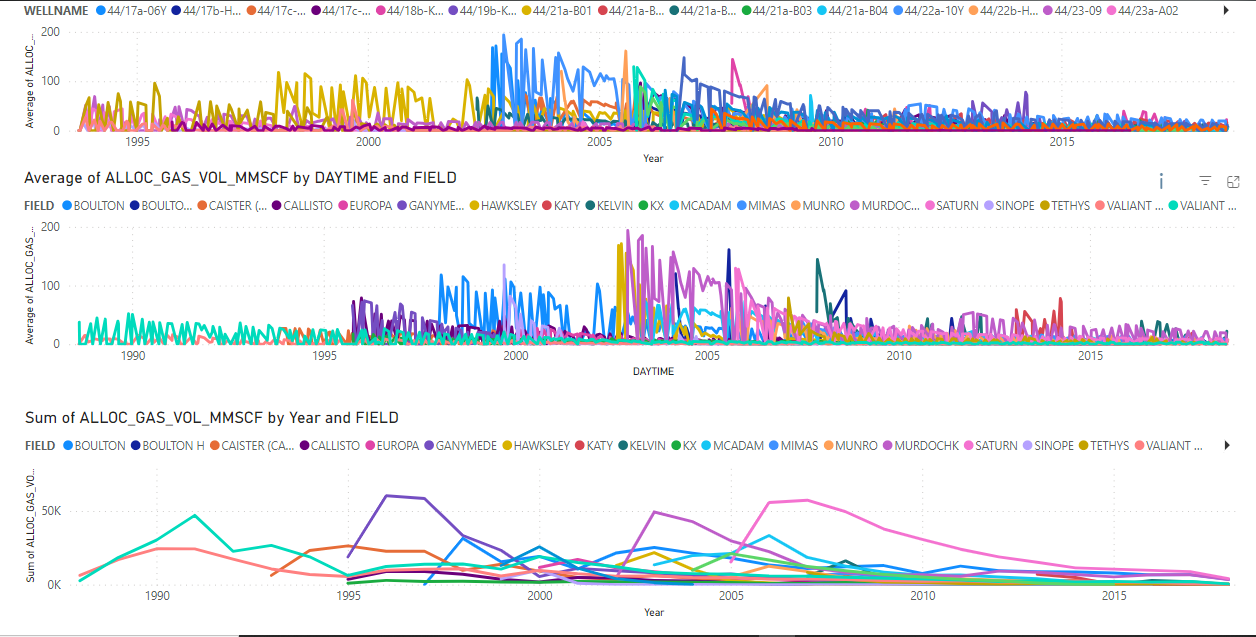Click the WELLNAME legend title

click(x=56, y=10)
